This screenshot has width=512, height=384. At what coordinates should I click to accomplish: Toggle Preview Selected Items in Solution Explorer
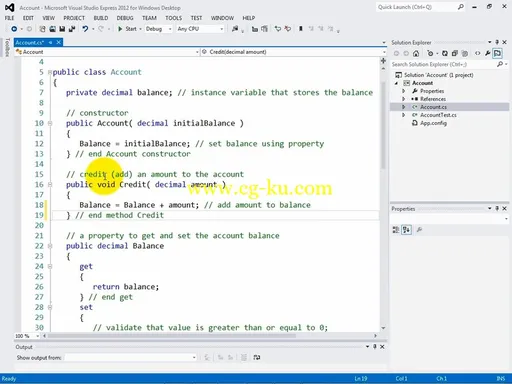click(497, 53)
